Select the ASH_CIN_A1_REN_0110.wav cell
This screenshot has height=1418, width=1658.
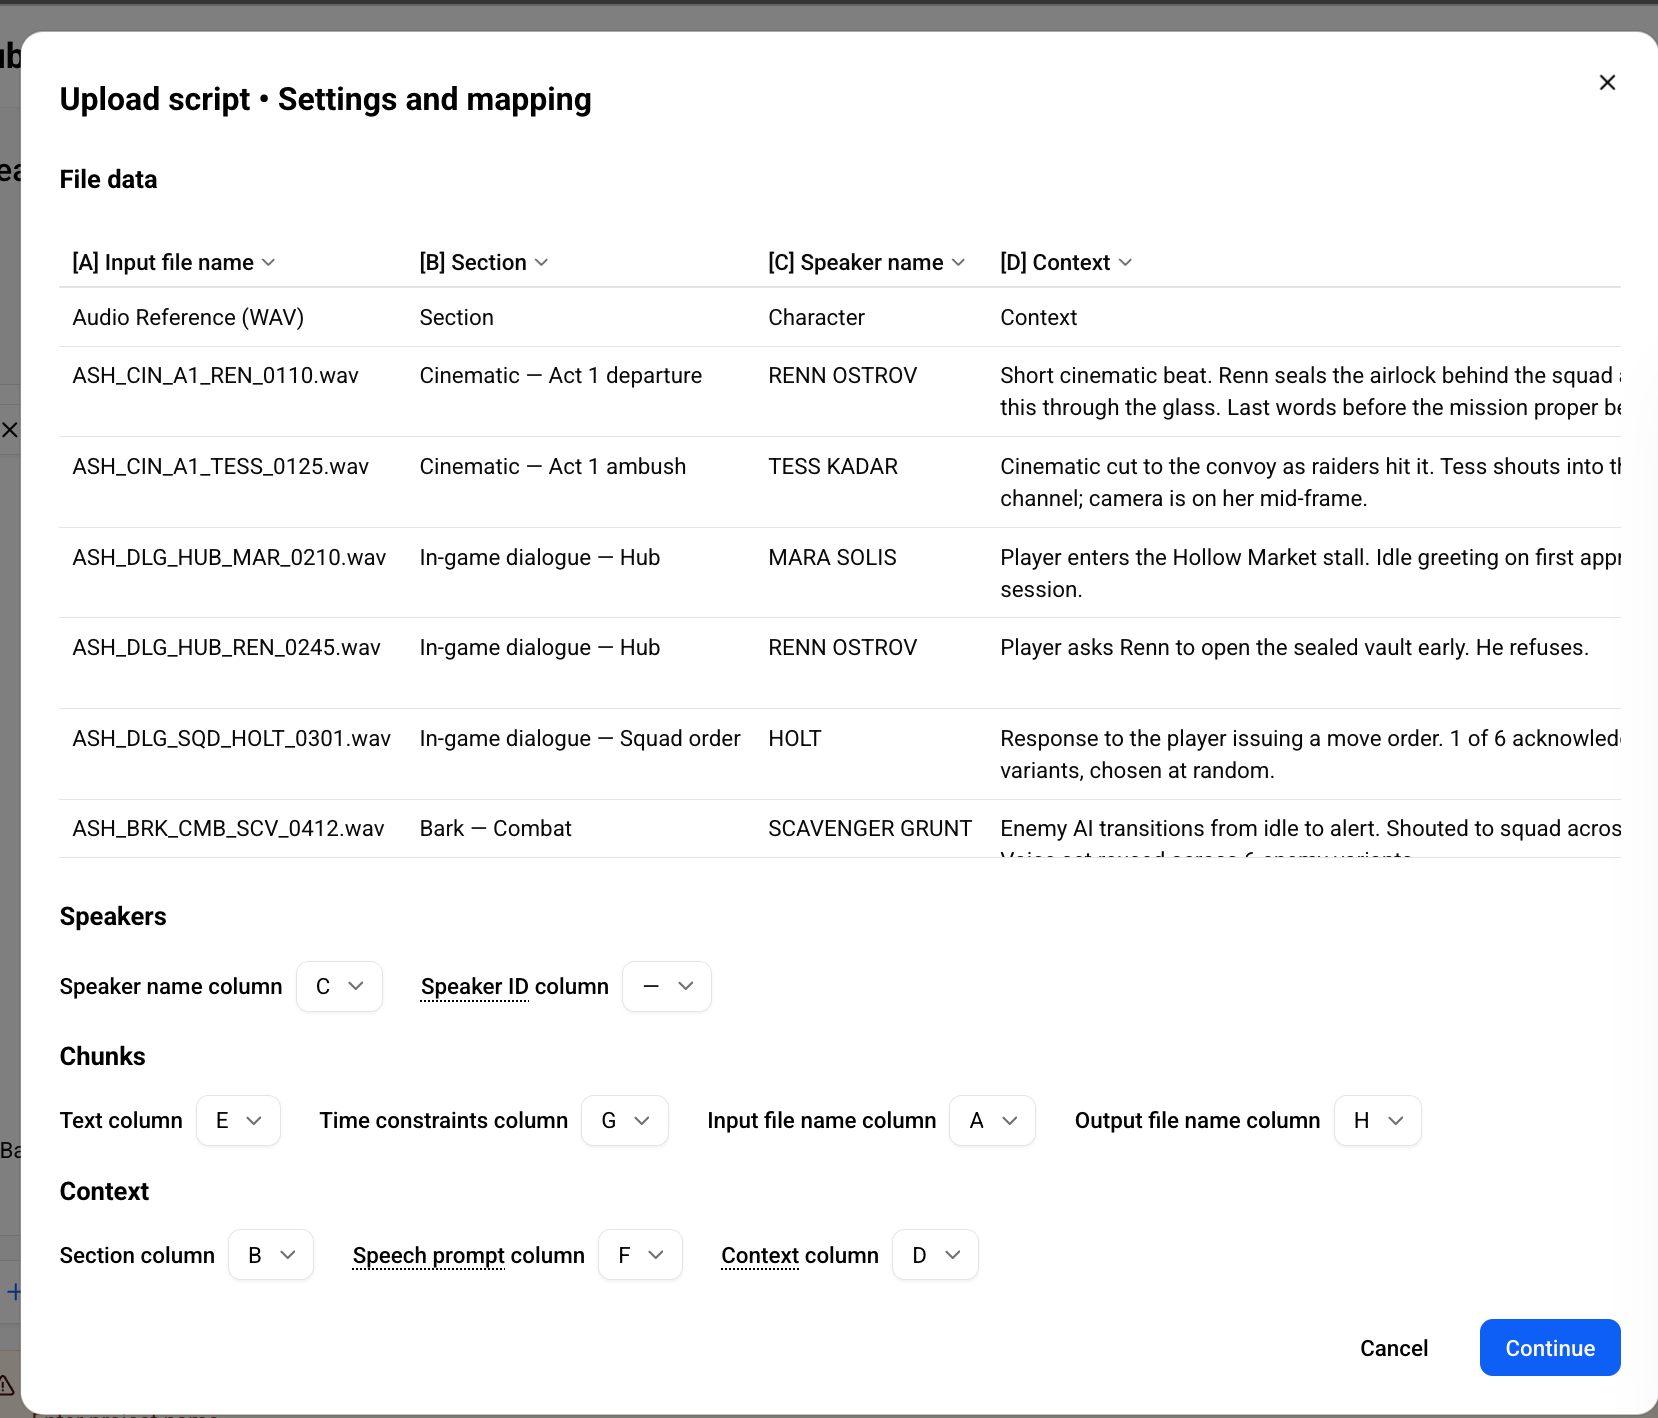click(215, 375)
